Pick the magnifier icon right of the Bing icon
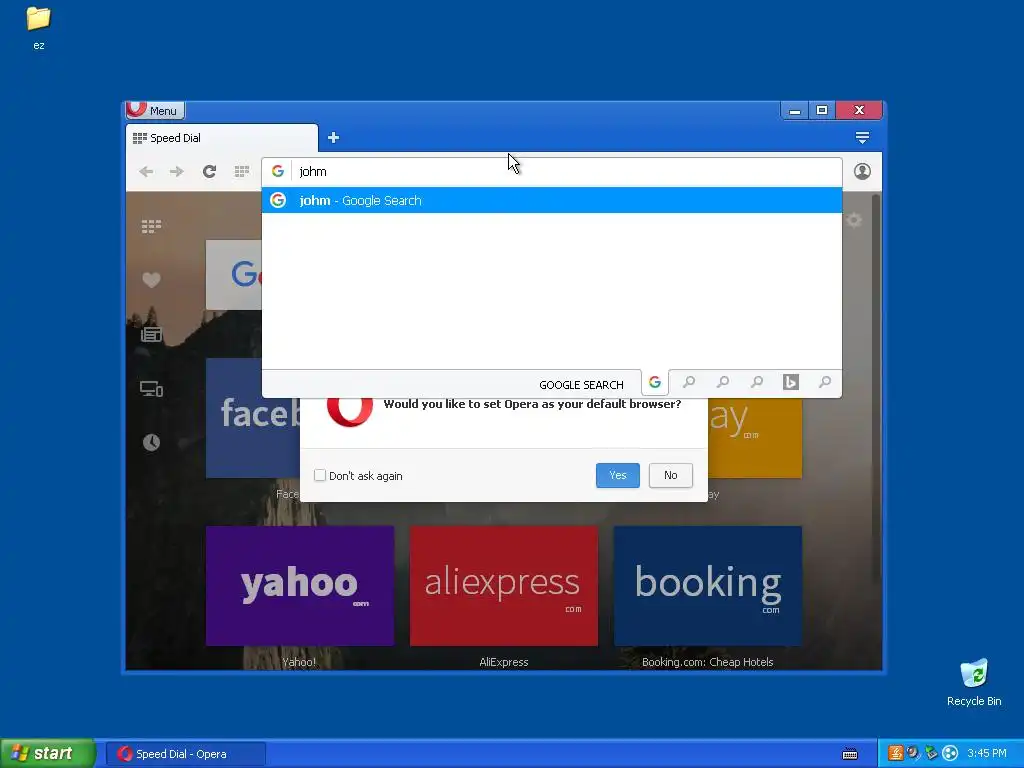This screenshot has width=1024, height=768. coord(825,382)
